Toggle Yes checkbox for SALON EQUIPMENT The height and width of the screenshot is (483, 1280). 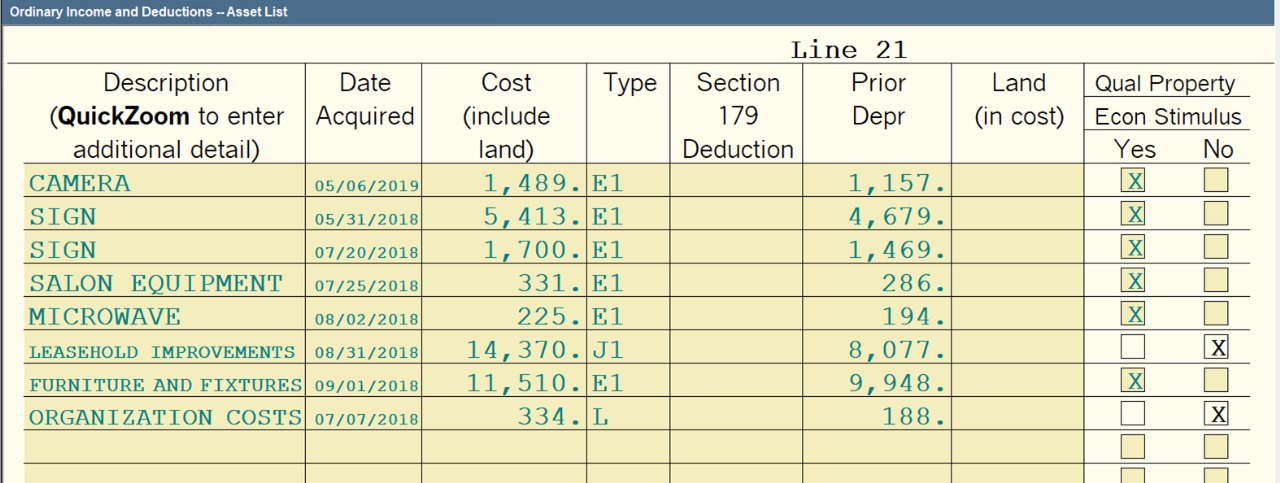pos(1134,281)
